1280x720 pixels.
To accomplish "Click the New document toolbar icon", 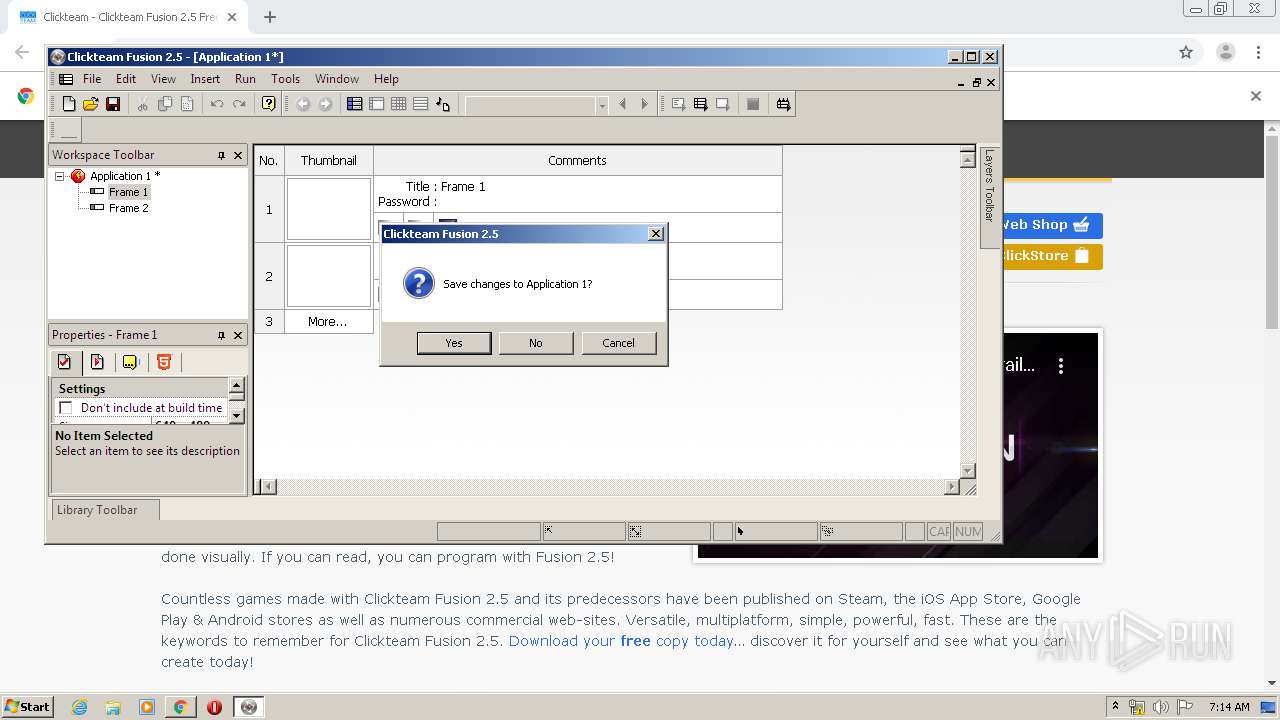I will tap(69, 104).
